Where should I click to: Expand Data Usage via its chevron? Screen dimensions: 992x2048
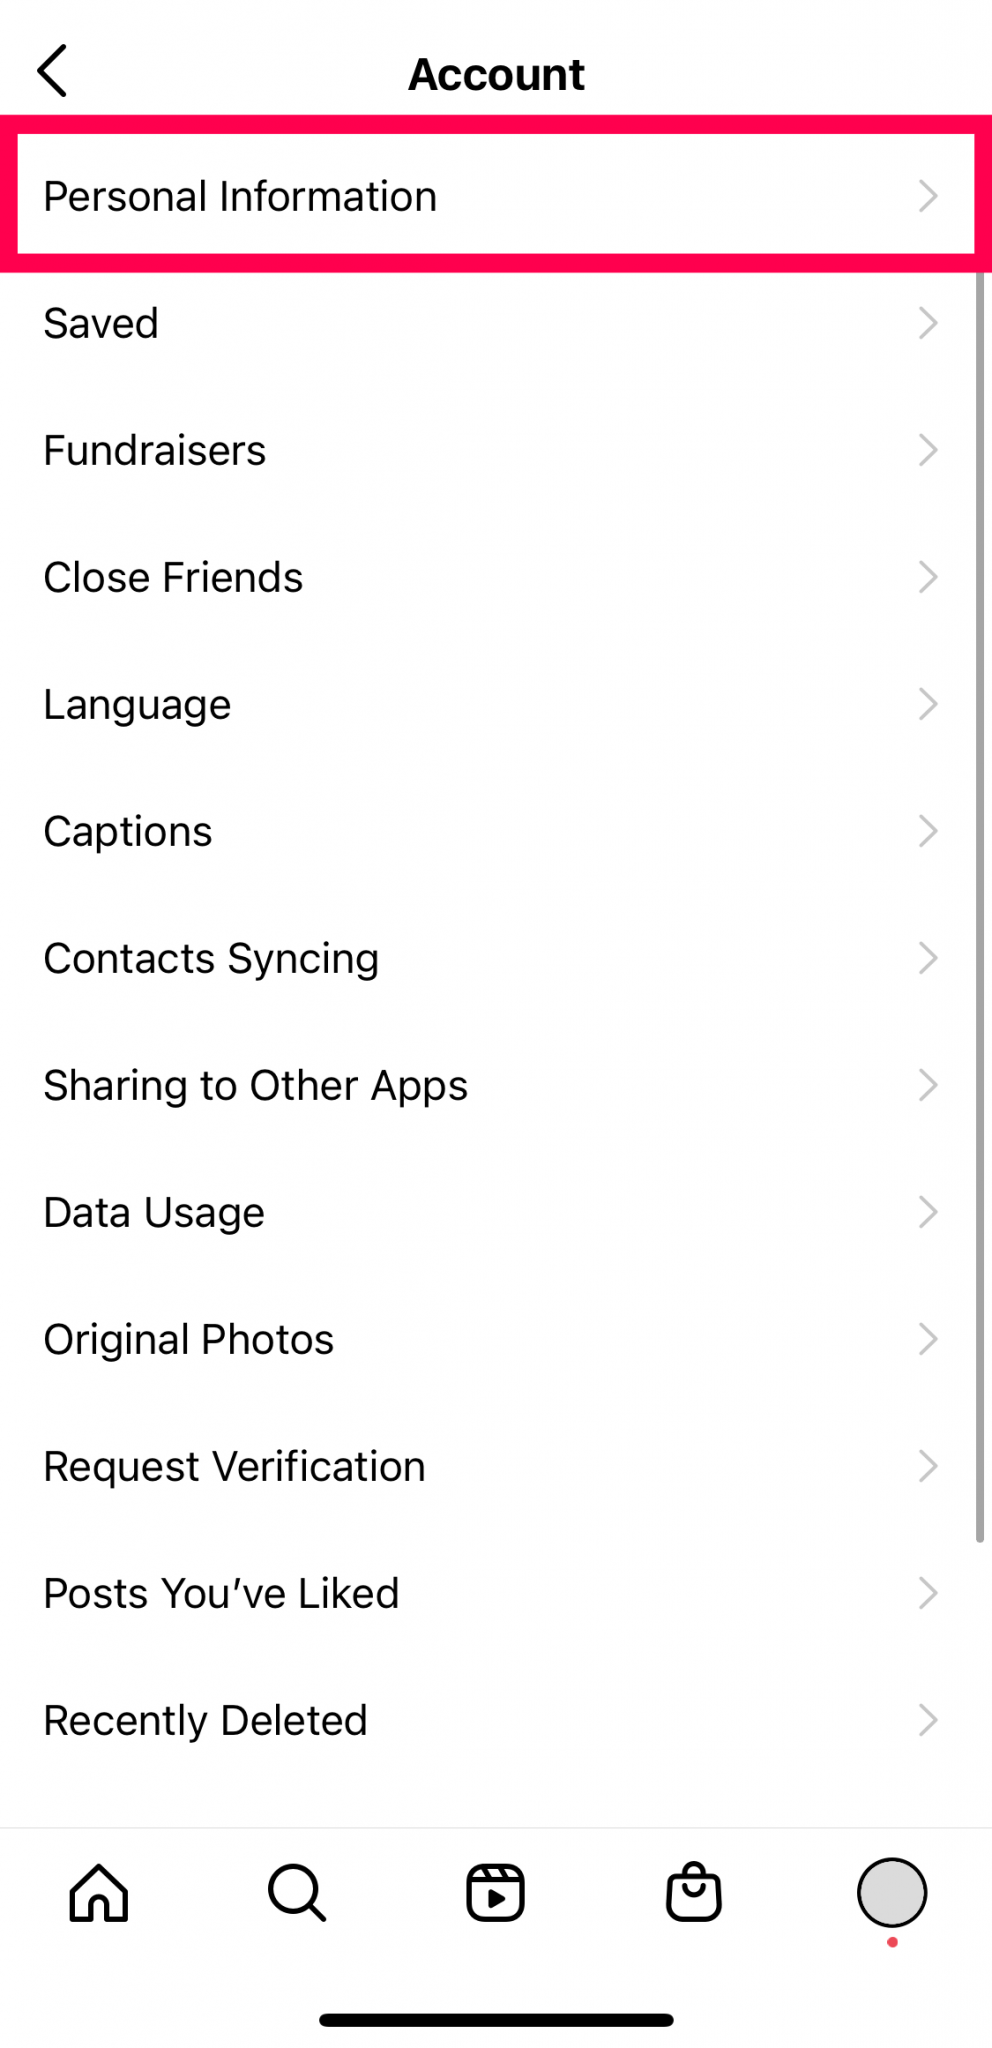929,1211
